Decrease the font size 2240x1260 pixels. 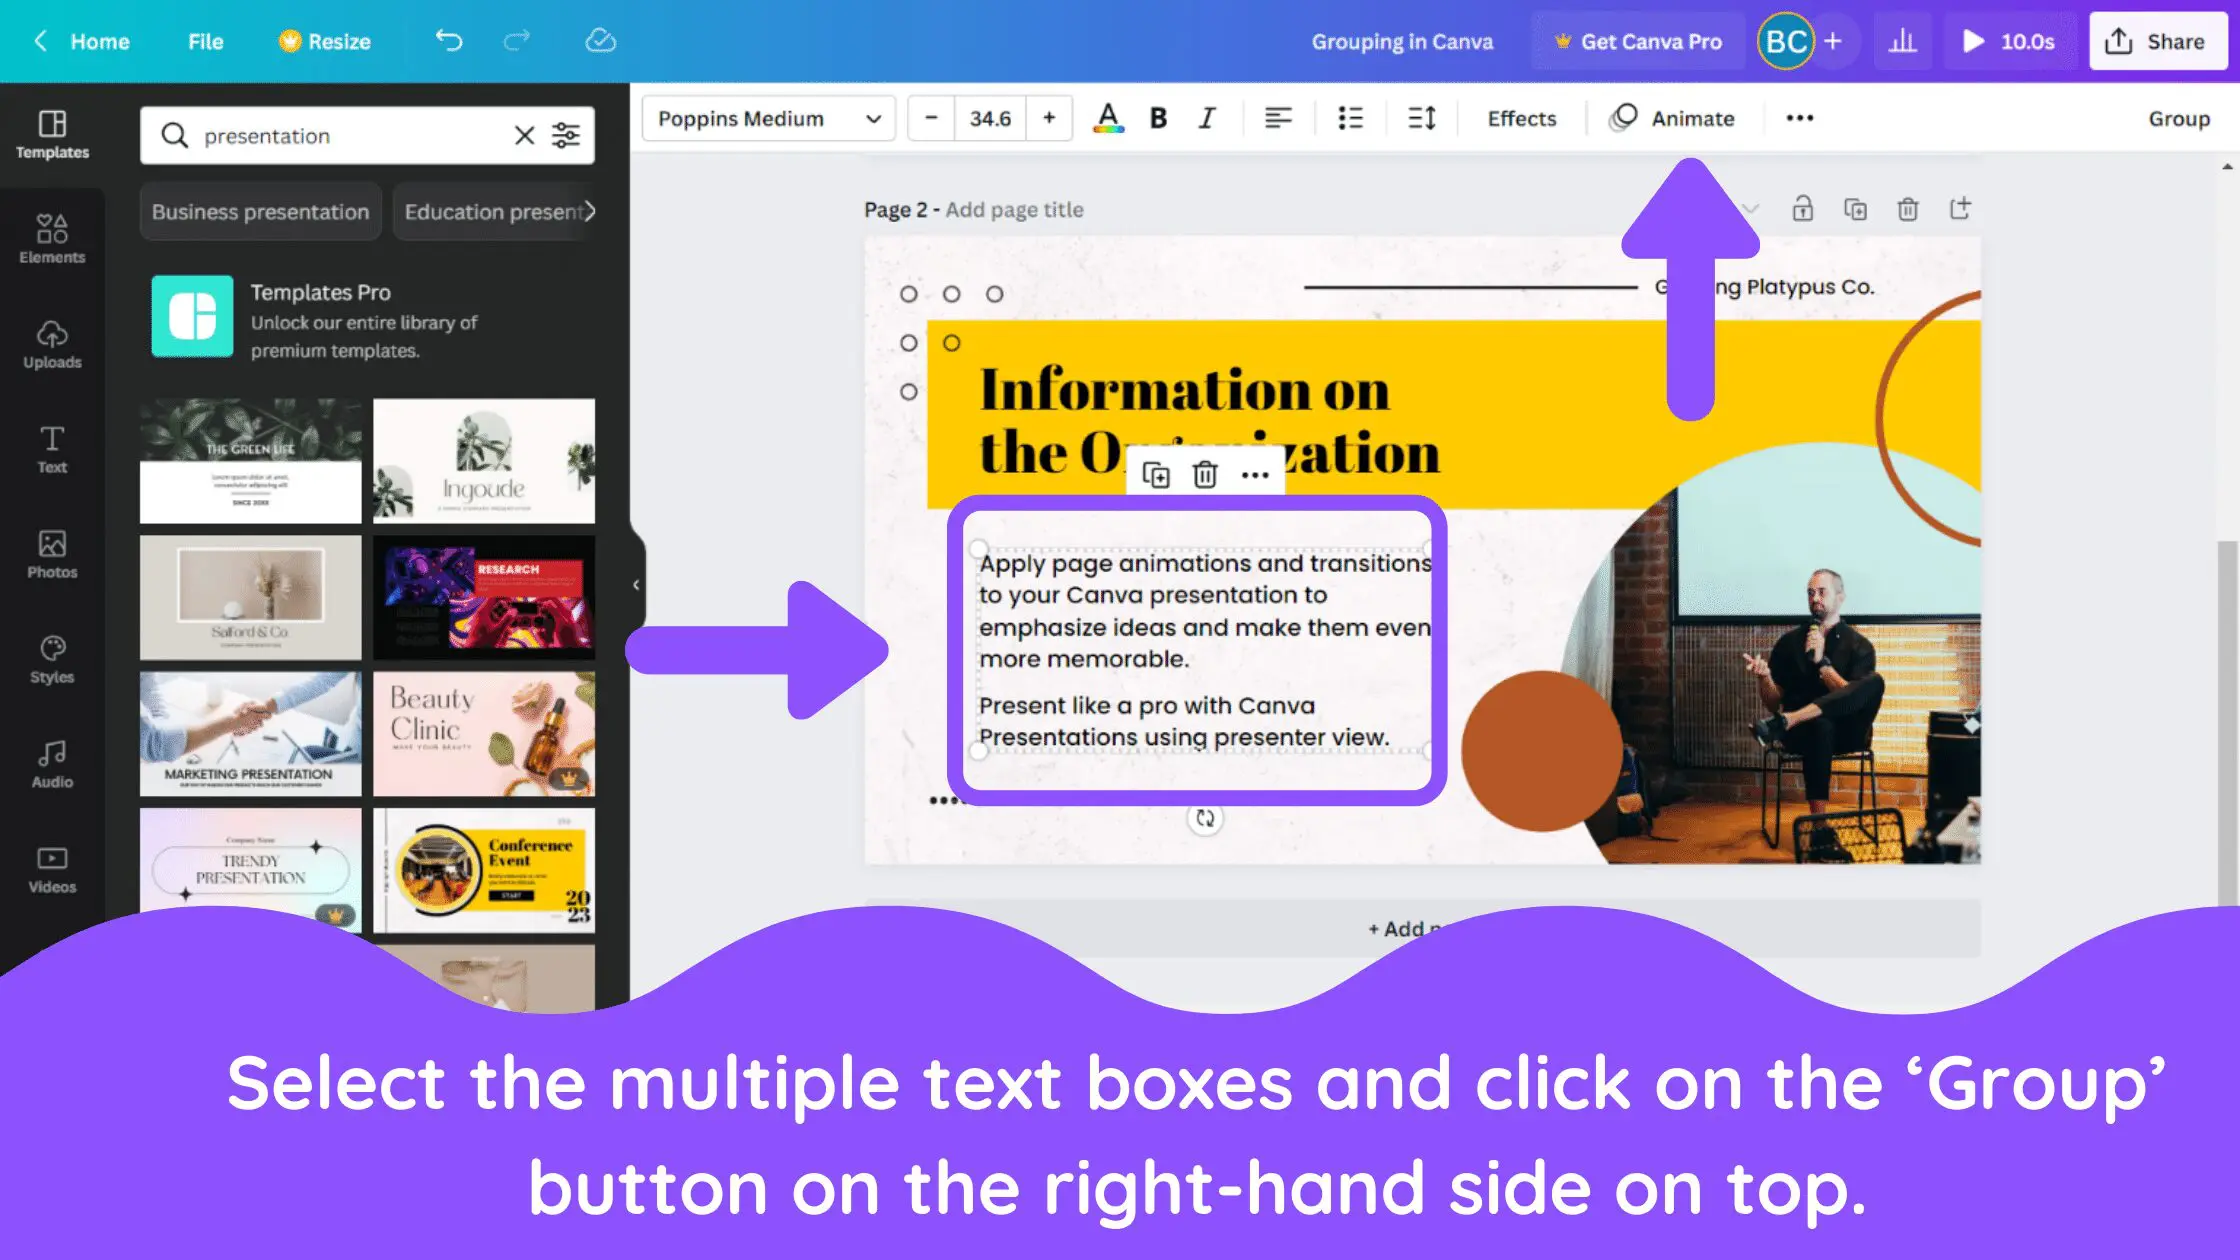tap(931, 118)
